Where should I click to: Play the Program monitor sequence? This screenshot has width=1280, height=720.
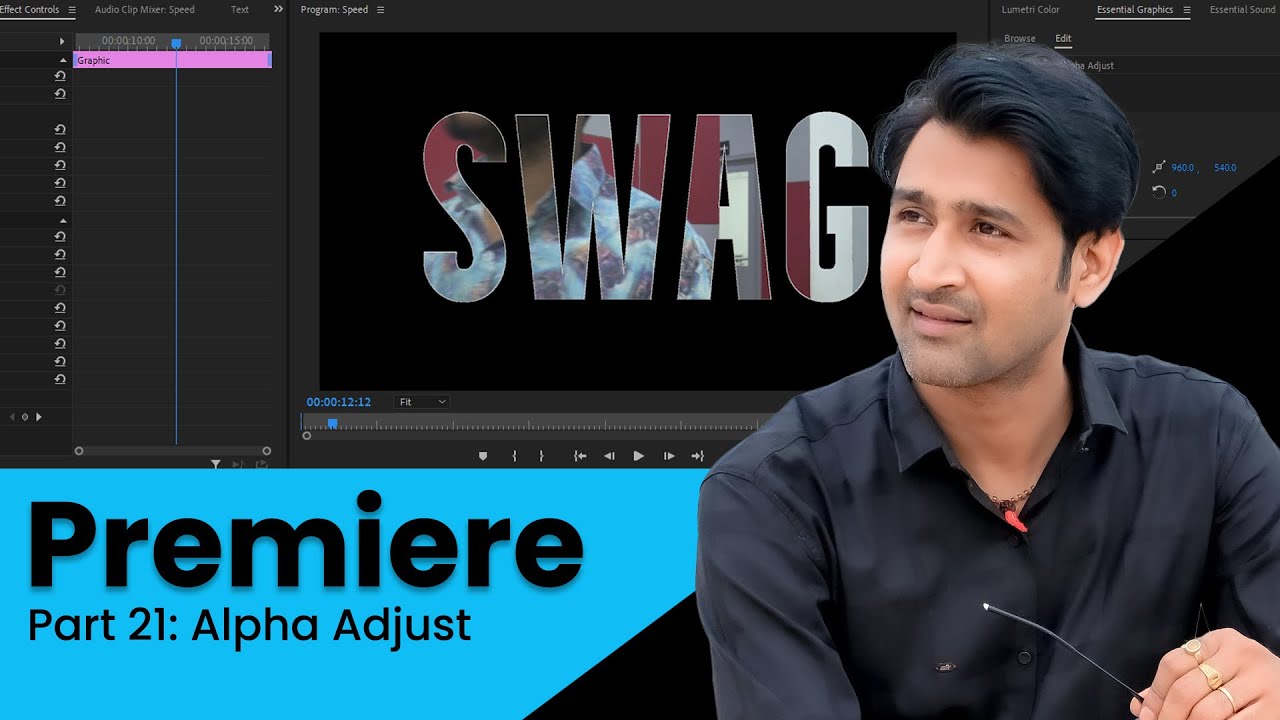tap(638, 456)
